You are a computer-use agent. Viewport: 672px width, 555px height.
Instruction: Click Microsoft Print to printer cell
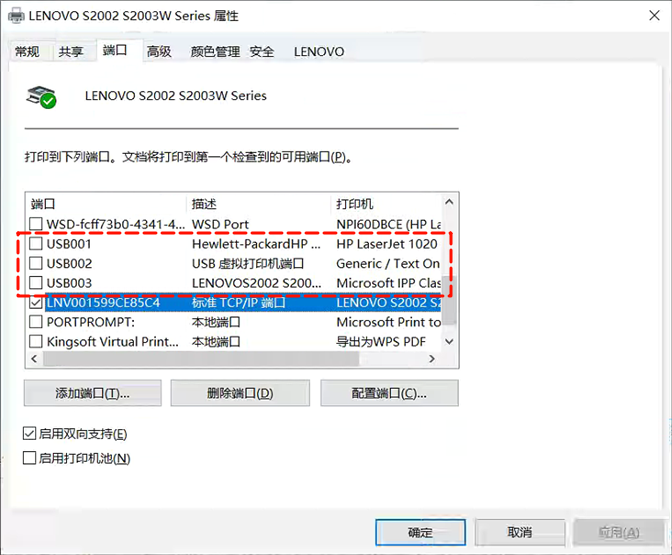coord(389,322)
